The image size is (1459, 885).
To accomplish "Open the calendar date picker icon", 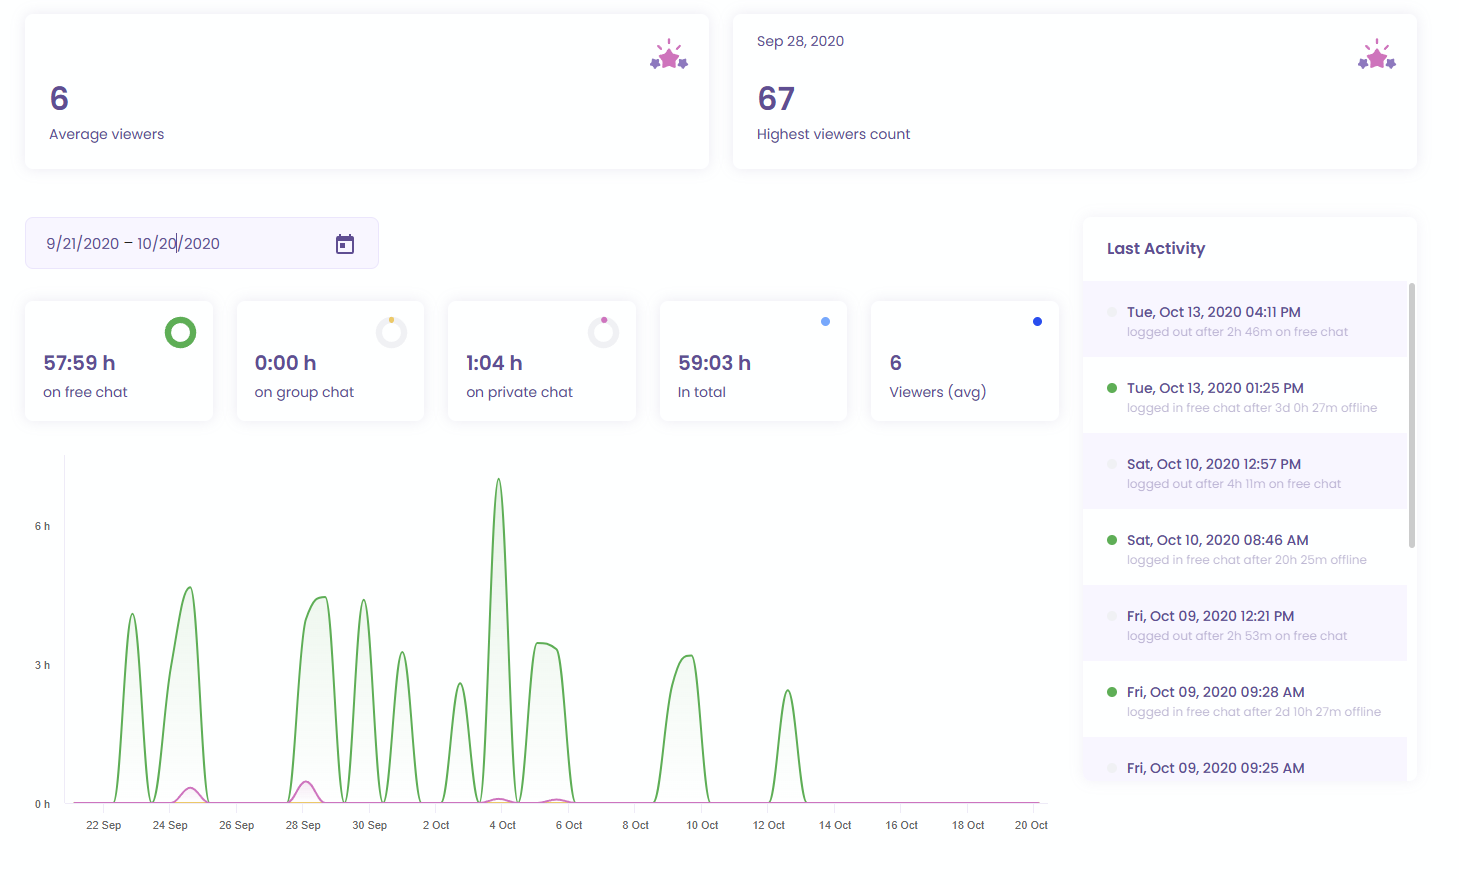I will (345, 244).
